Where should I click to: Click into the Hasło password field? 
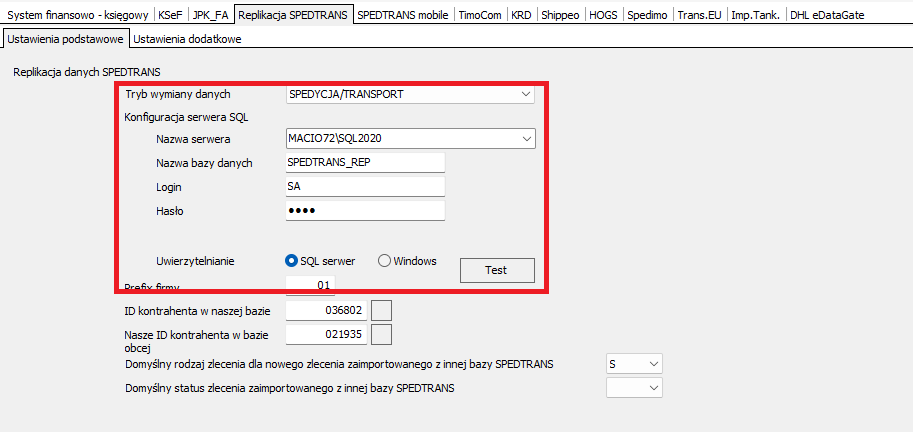[364, 211]
